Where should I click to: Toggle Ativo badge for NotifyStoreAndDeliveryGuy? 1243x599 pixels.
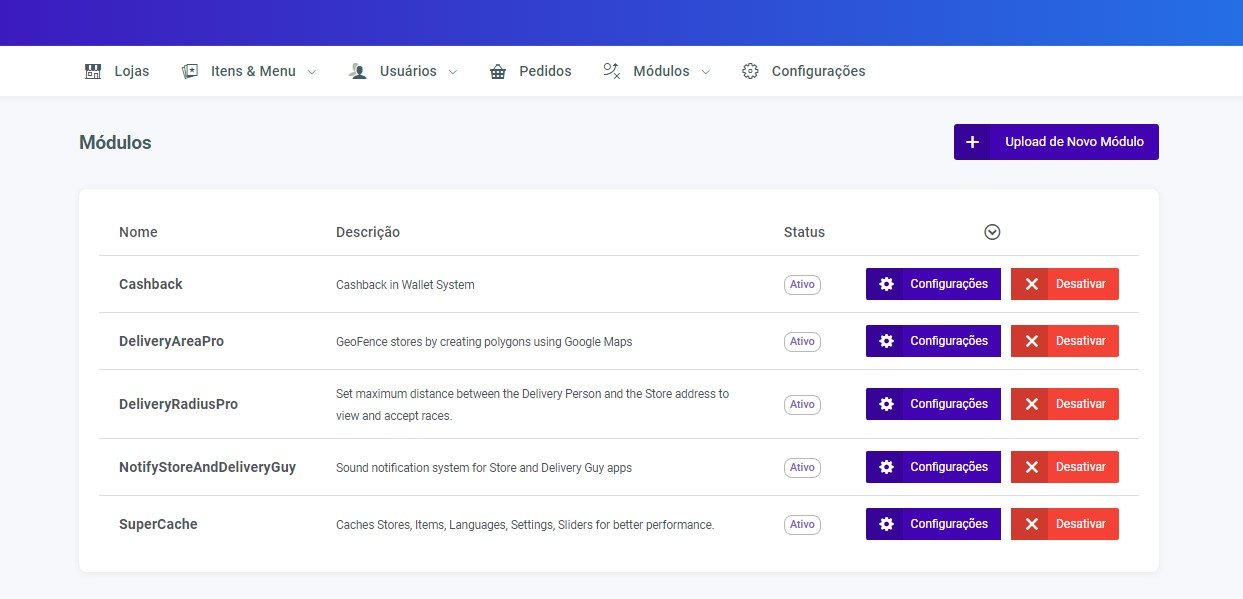802,467
